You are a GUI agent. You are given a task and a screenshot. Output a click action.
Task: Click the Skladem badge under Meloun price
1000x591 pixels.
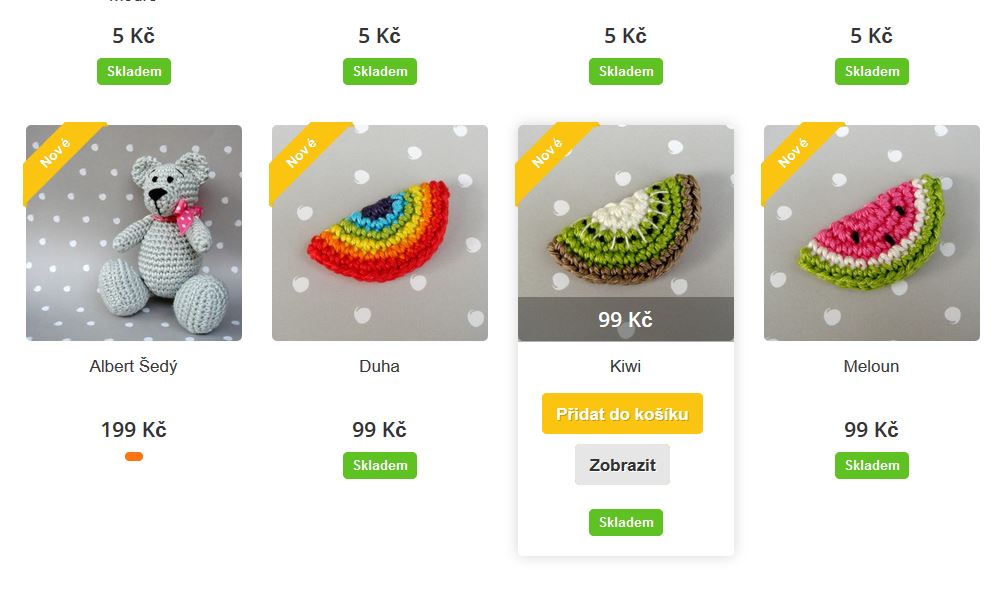[872, 465]
